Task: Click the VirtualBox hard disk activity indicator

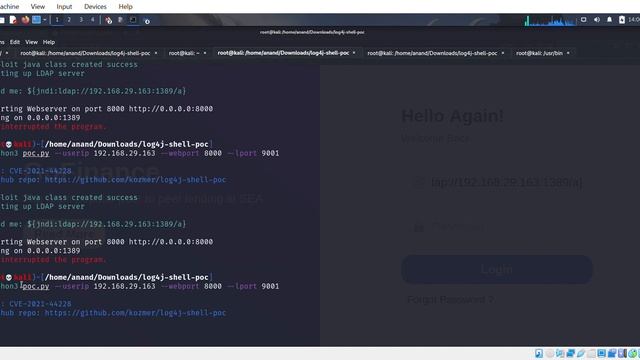Action: pyautogui.click(x=539, y=353)
